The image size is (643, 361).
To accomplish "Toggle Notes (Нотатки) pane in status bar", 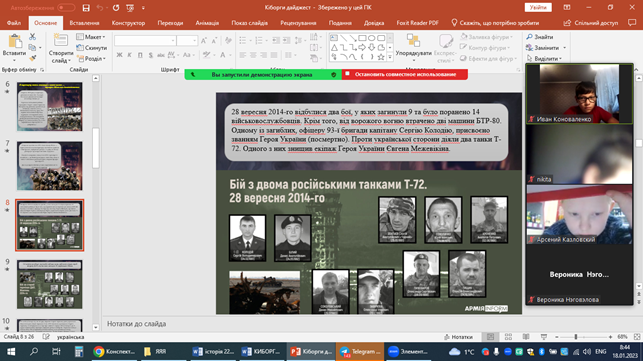I will click(x=458, y=337).
